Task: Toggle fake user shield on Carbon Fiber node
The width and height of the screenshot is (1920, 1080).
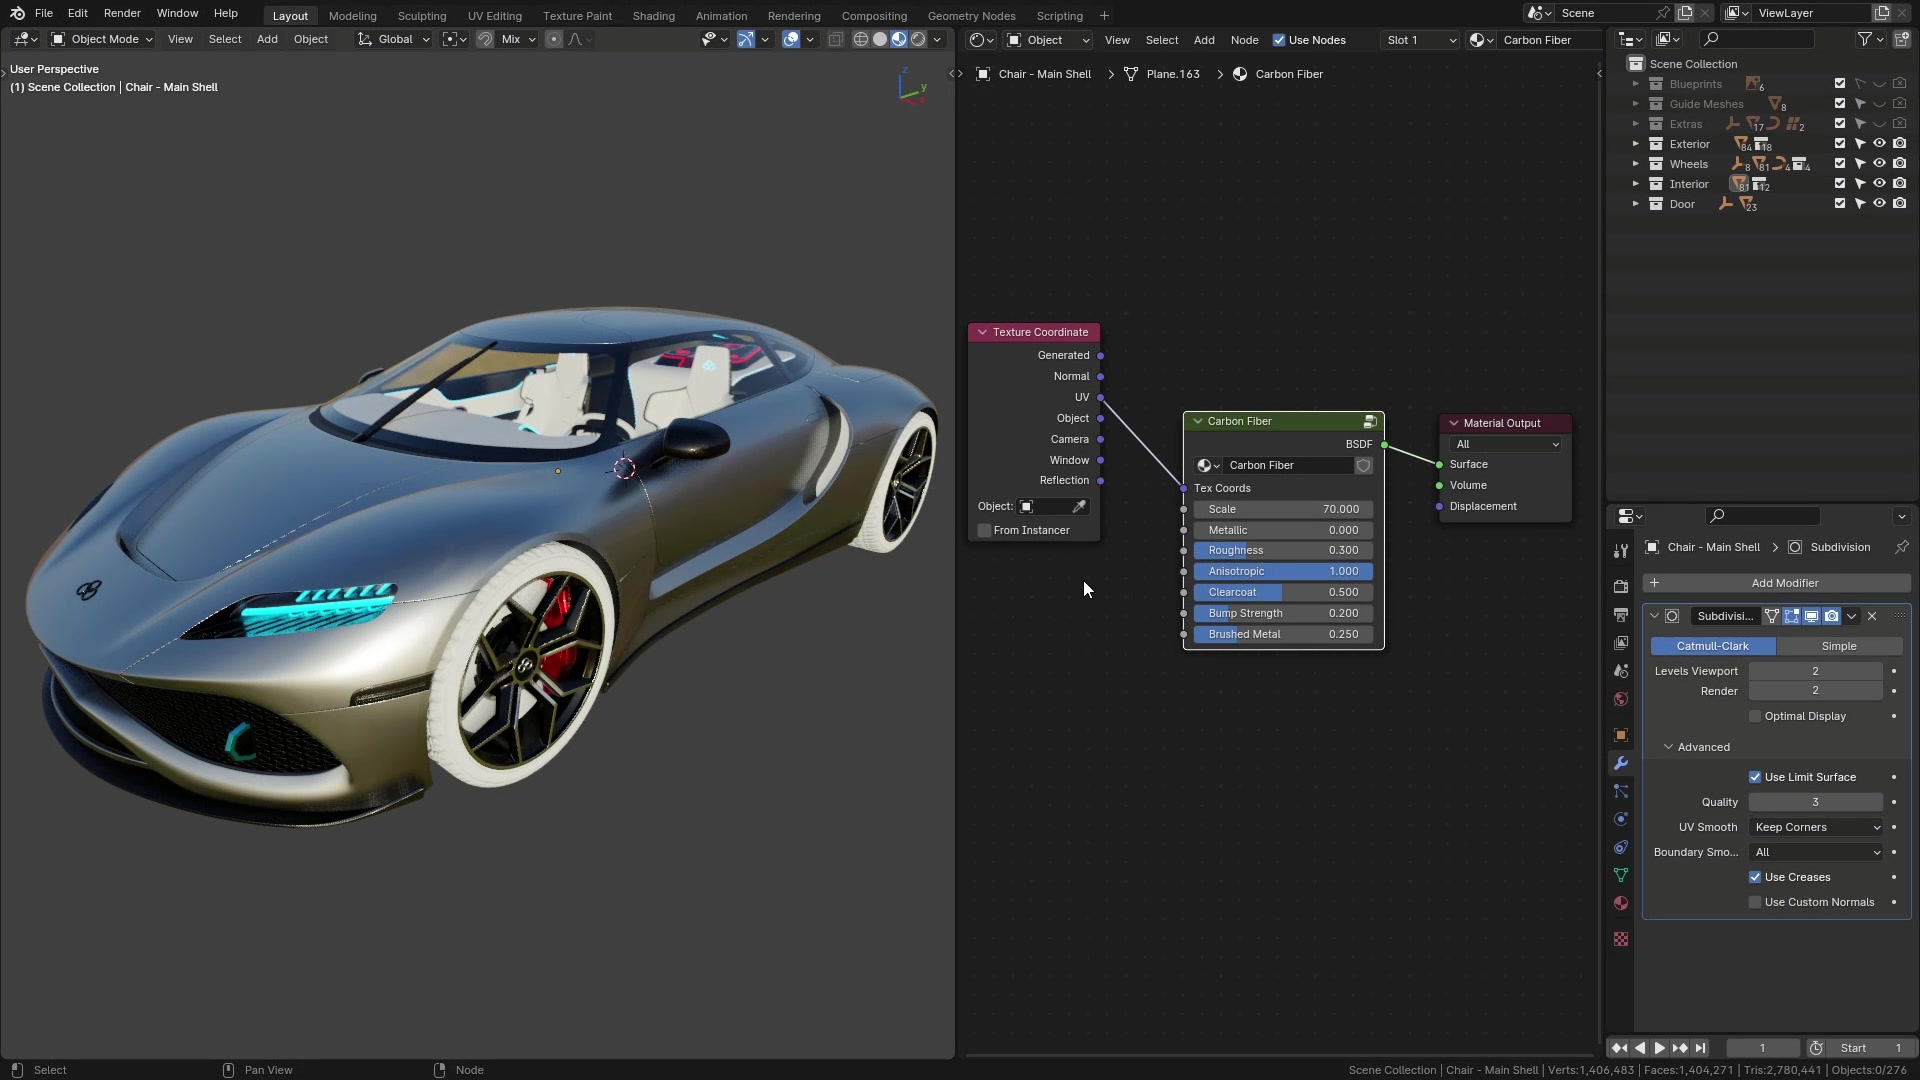Action: click(1363, 465)
